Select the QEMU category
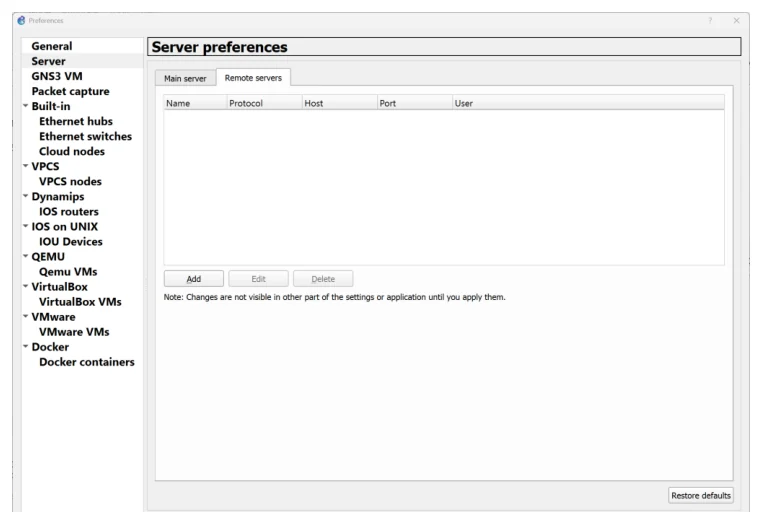Image resolution: width=762 pixels, height=512 pixels. pos(48,257)
